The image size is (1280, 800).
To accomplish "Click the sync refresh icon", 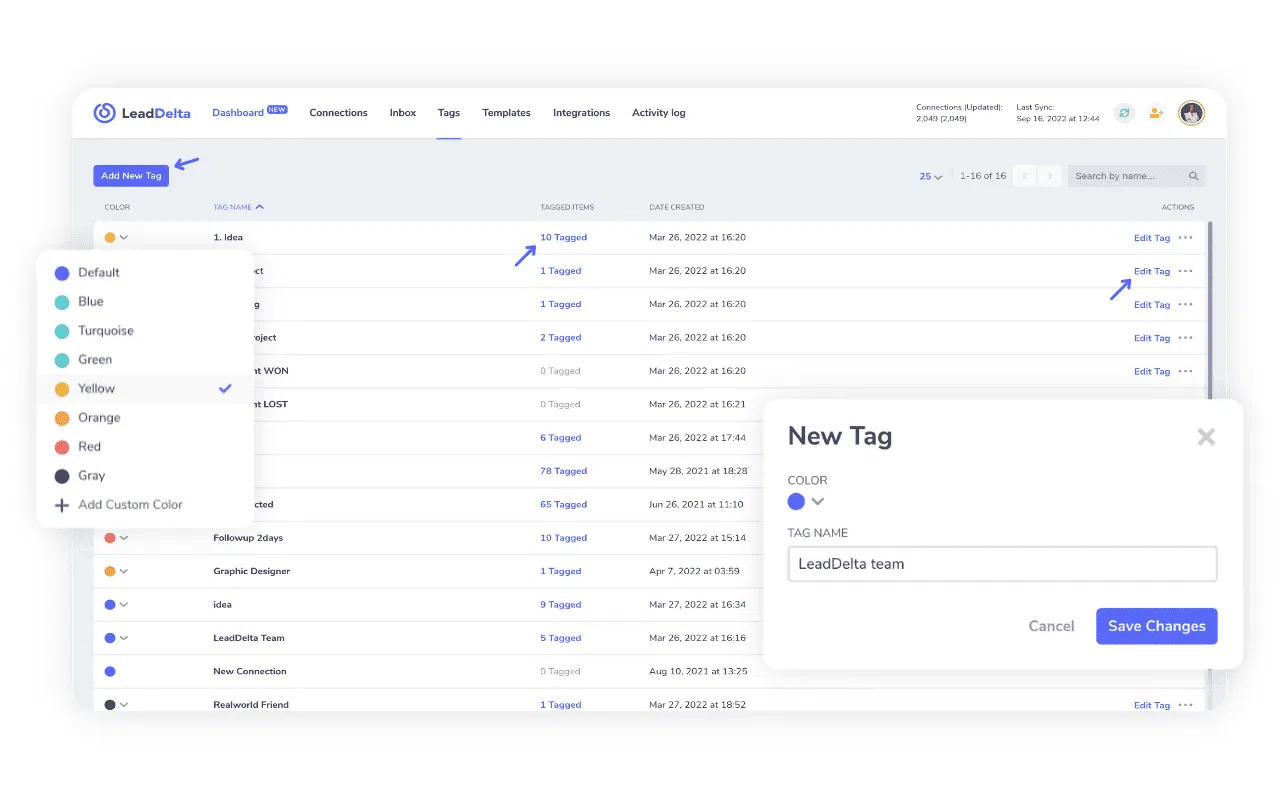I will click(1124, 113).
